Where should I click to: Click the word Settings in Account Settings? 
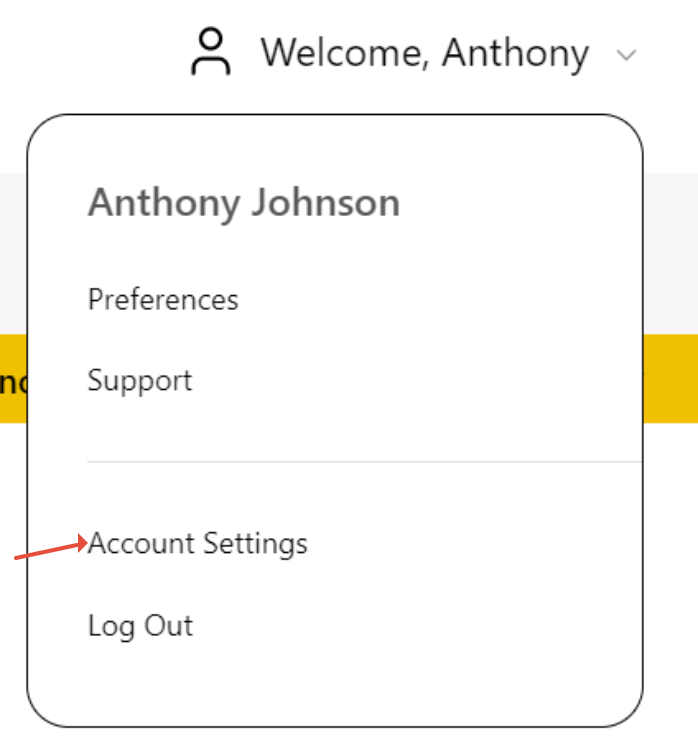click(x=255, y=544)
